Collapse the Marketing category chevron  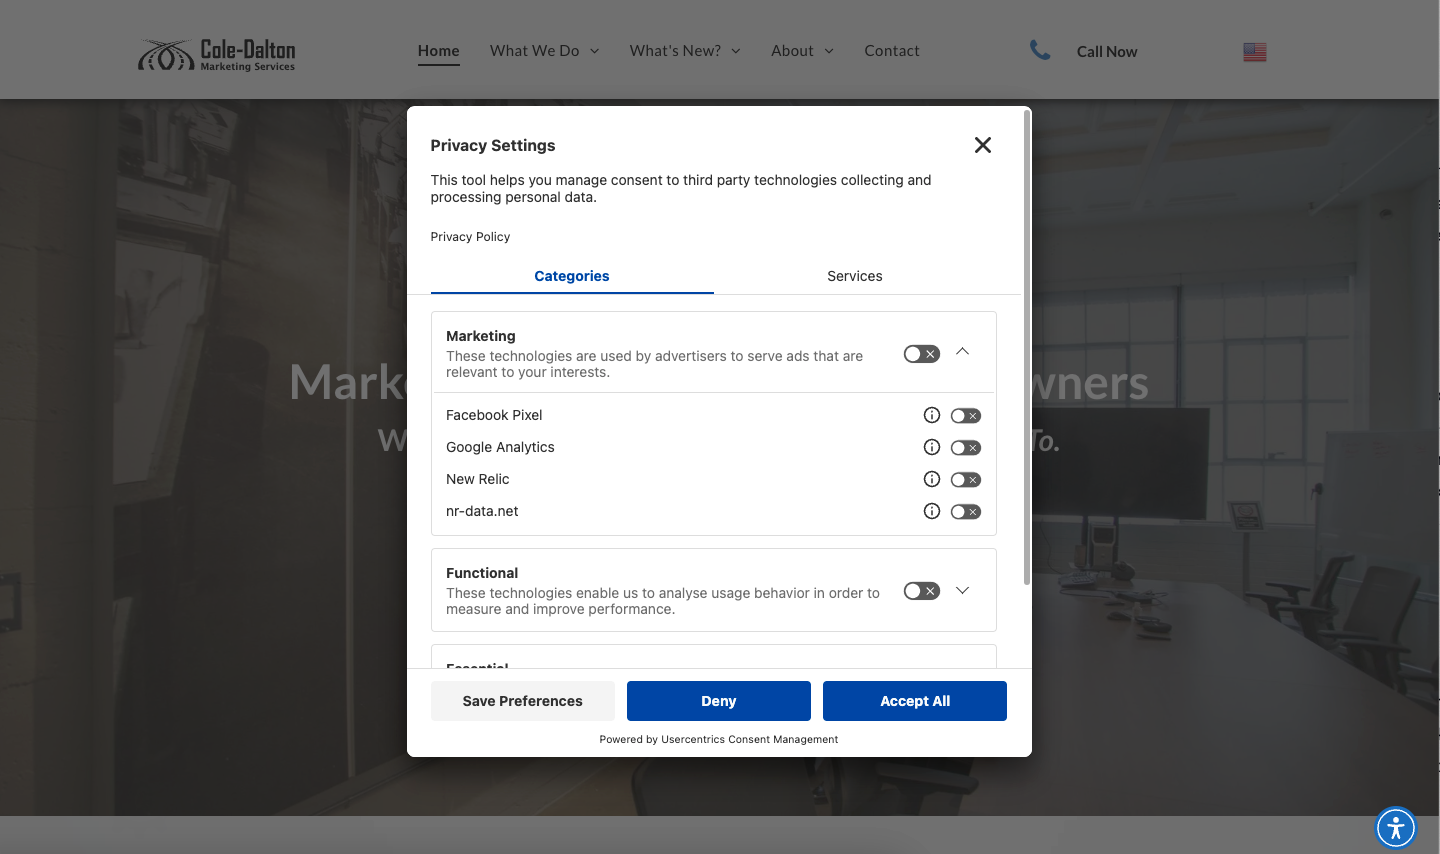click(x=963, y=351)
